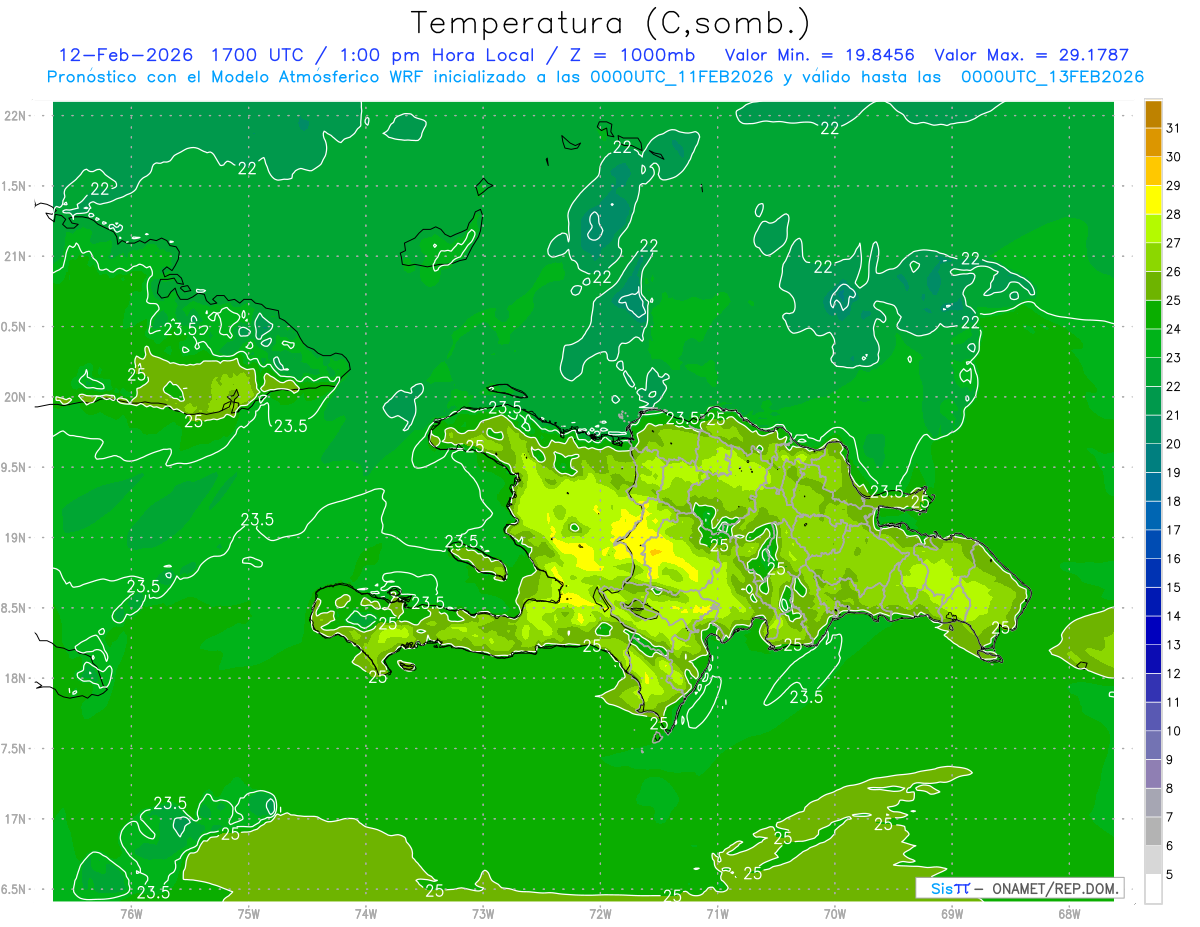The image size is (1200, 927).
Task: Click the 74W longitude axis label
Action: (366, 913)
